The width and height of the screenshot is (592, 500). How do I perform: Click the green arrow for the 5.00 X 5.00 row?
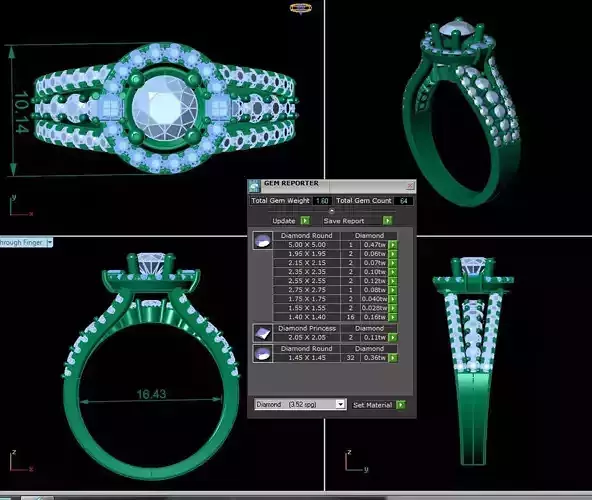pos(393,245)
